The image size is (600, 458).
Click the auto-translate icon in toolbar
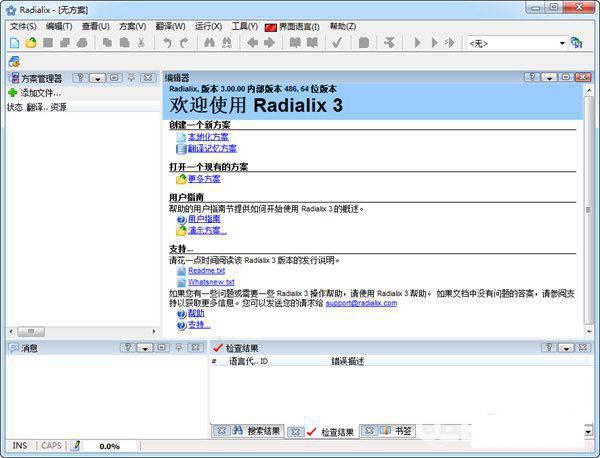tap(390, 43)
